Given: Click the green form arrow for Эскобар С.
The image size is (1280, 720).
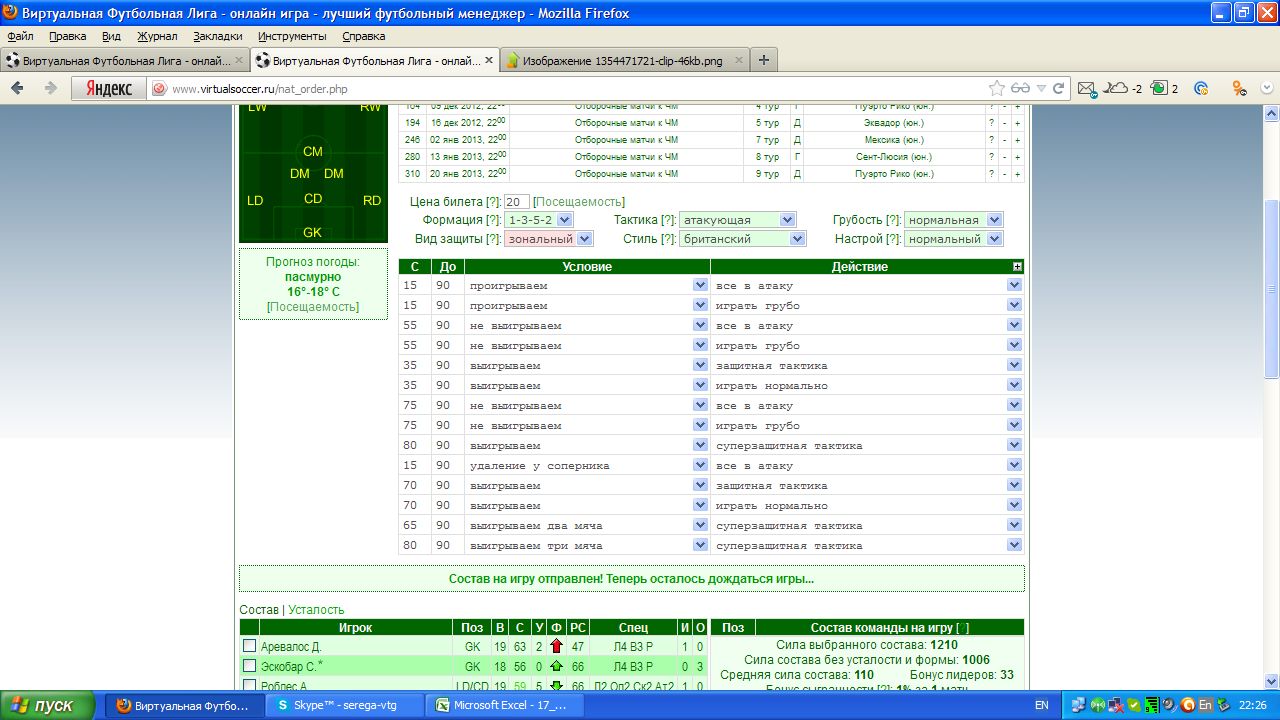Looking at the screenshot, I should [x=557, y=666].
